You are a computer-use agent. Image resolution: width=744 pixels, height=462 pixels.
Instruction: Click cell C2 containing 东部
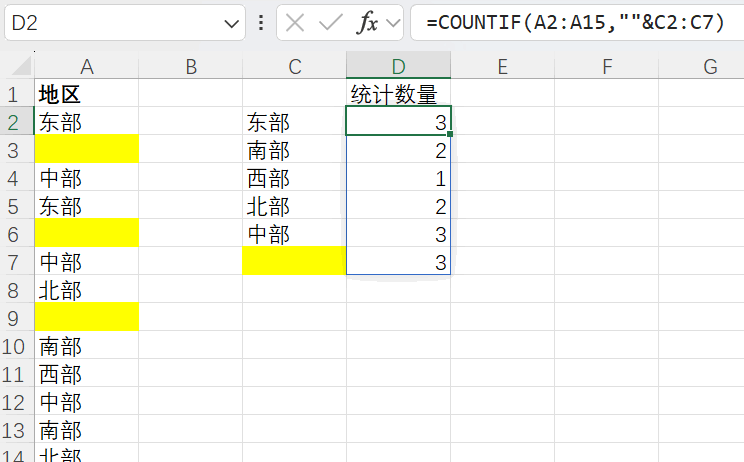295,123
